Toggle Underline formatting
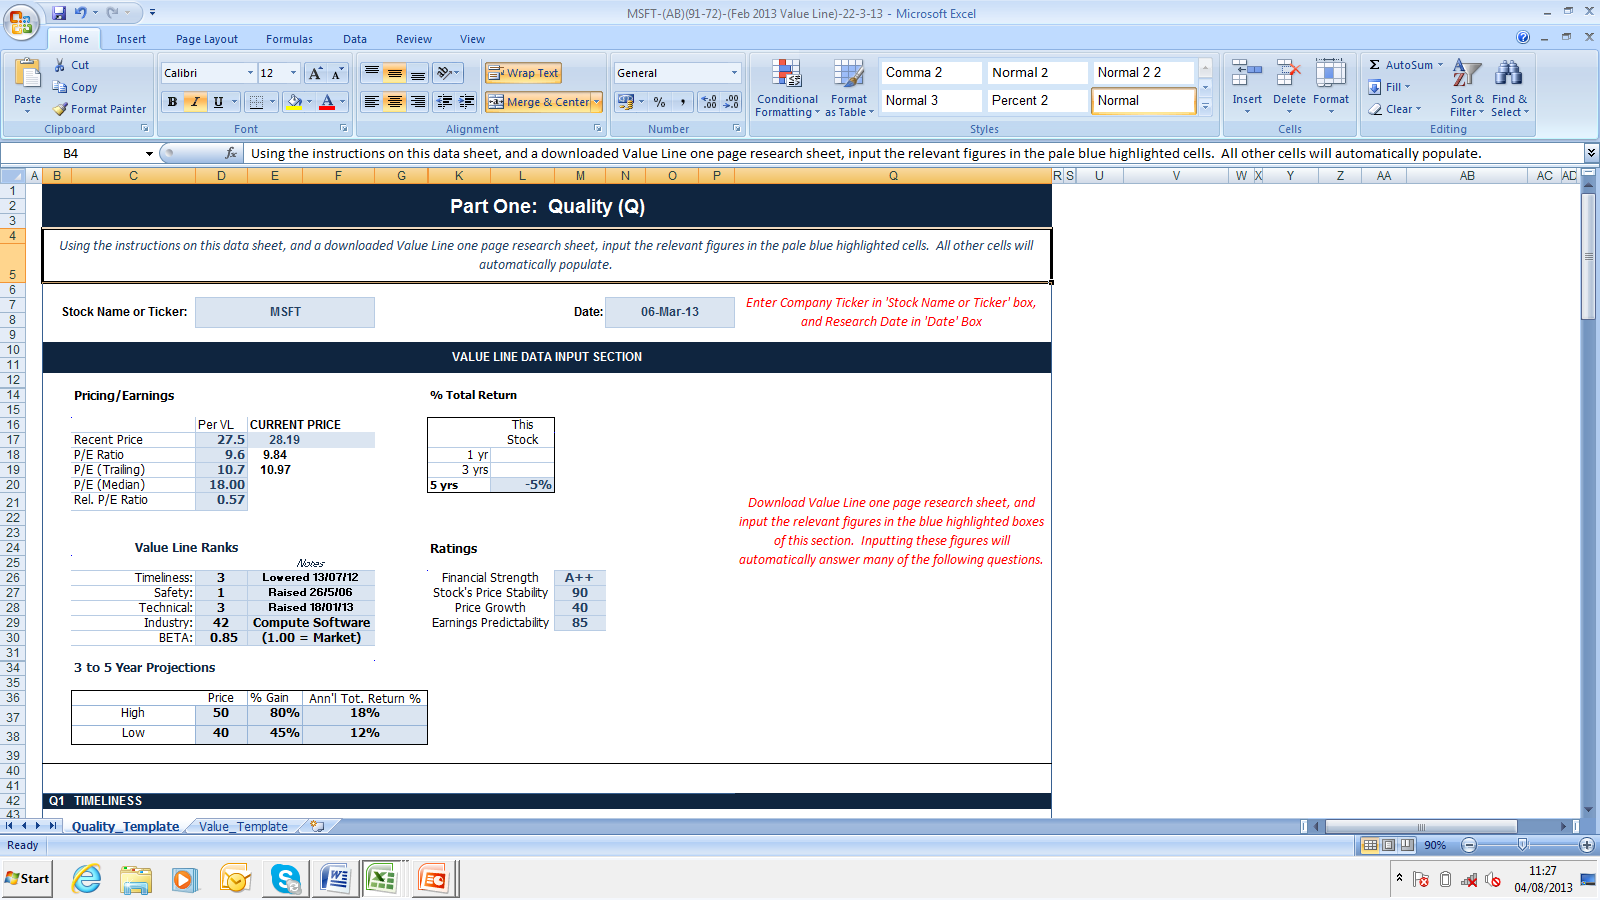Image resolution: width=1600 pixels, height=900 pixels. click(218, 102)
